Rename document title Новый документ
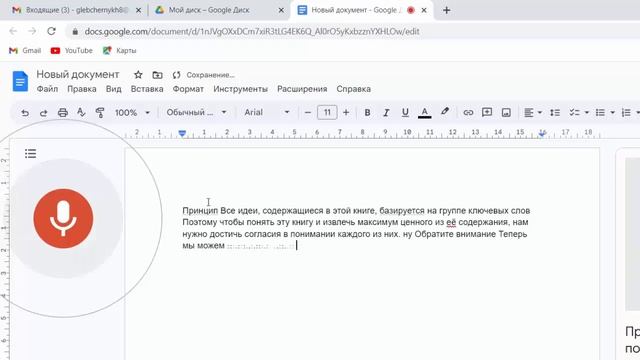Image resolution: width=640 pixels, height=360 pixels. pos(78,75)
